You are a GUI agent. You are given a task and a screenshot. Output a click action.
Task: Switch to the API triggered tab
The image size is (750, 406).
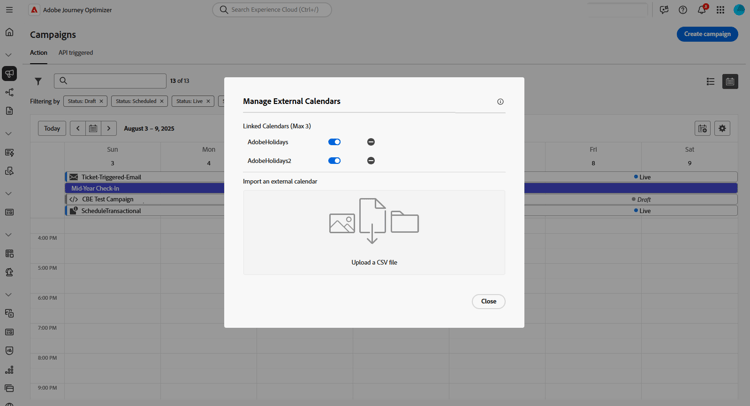[x=76, y=53]
